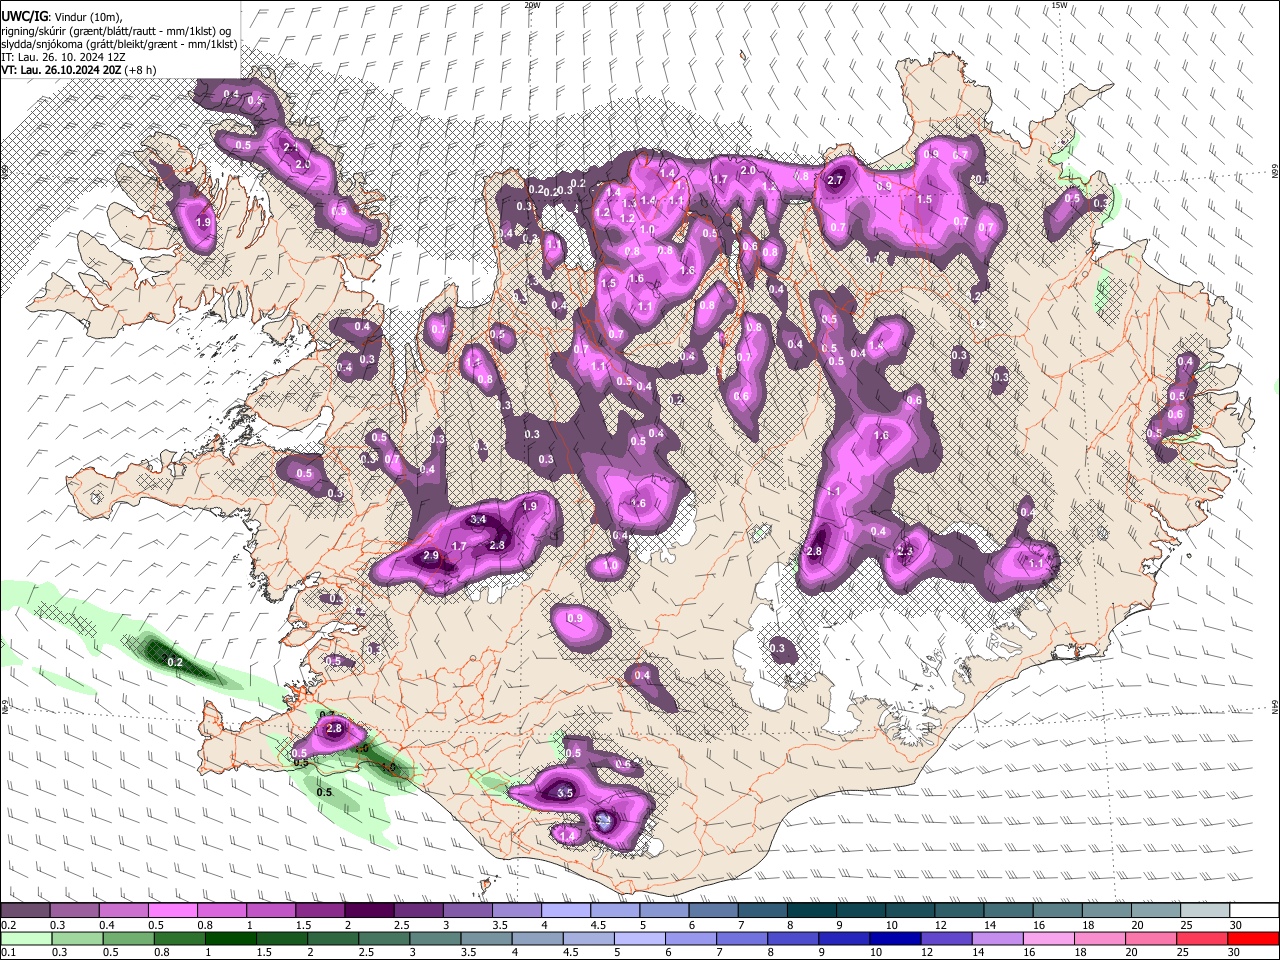Pick the deep blue swatch between 10 and 12 lower scale

(894, 939)
